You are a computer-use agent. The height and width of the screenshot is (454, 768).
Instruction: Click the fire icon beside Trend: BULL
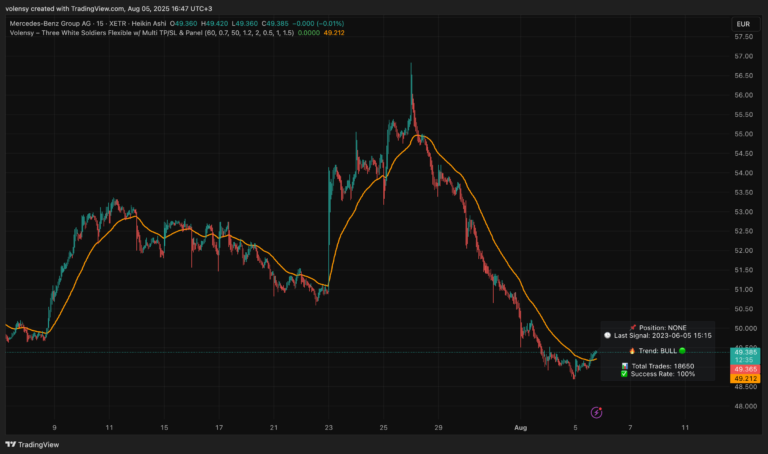tap(632, 351)
